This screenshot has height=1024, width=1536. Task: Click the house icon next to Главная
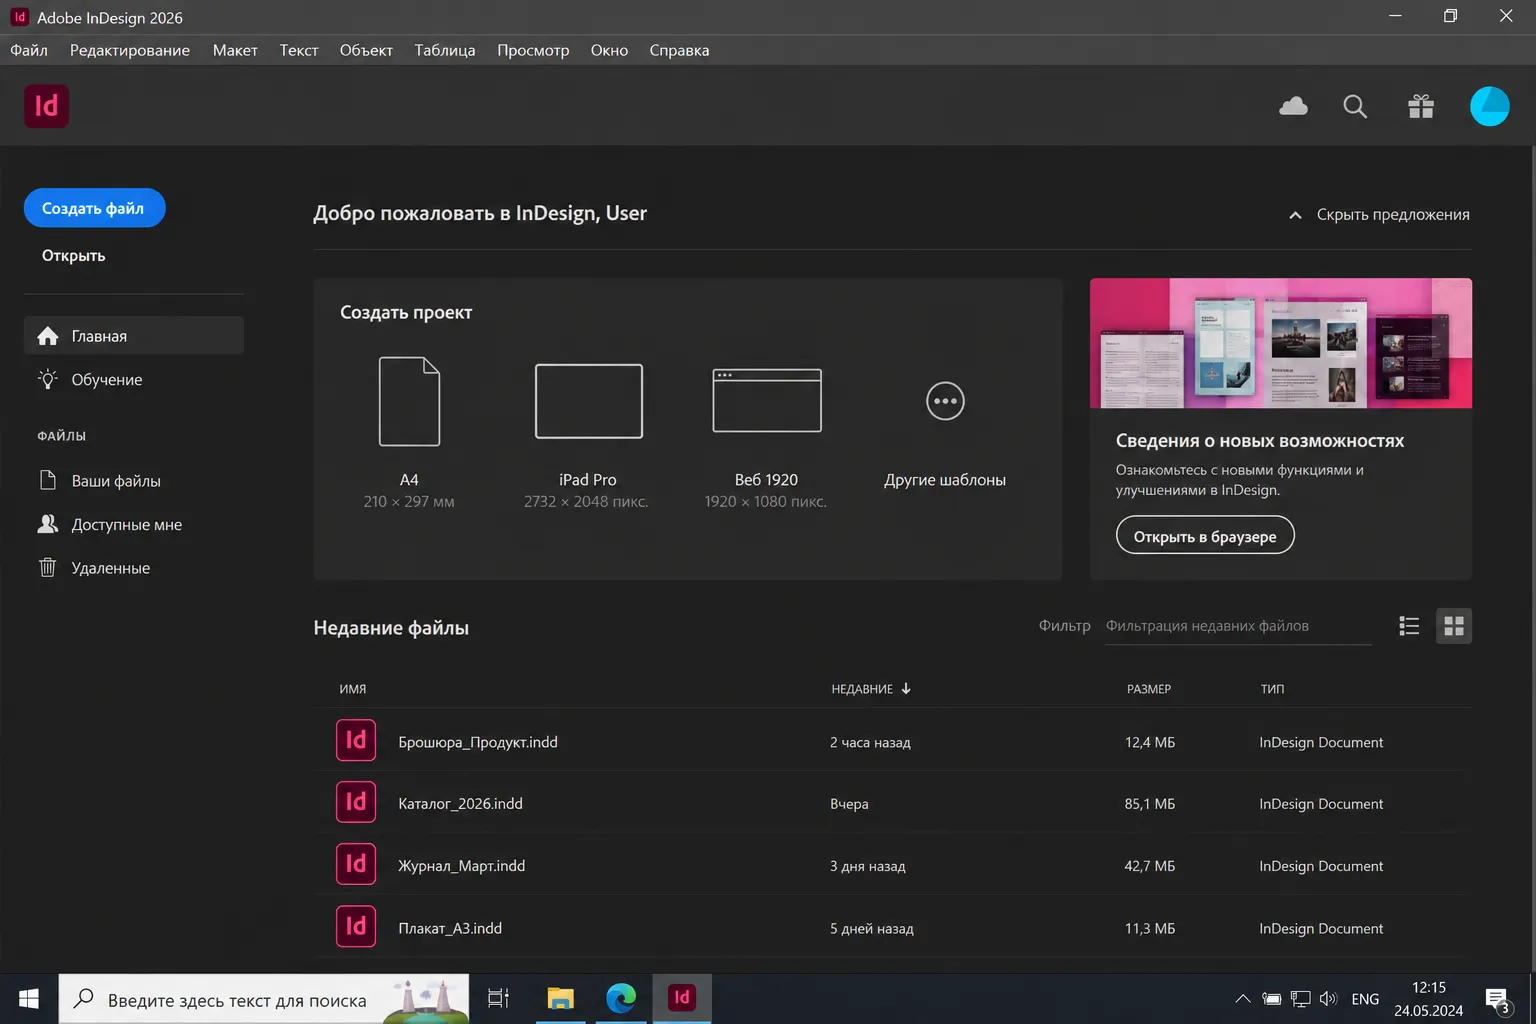tap(48, 336)
